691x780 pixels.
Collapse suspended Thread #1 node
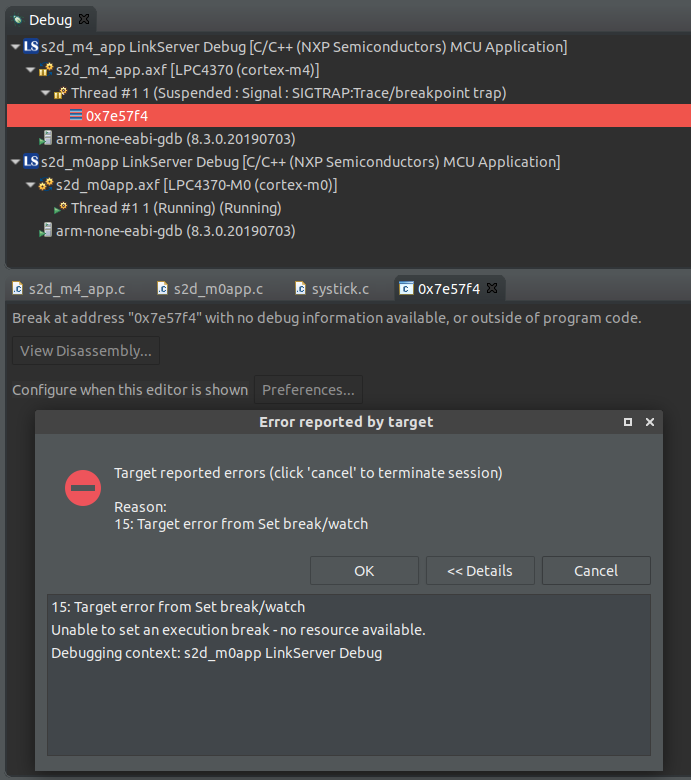click(x=45, y=93)
